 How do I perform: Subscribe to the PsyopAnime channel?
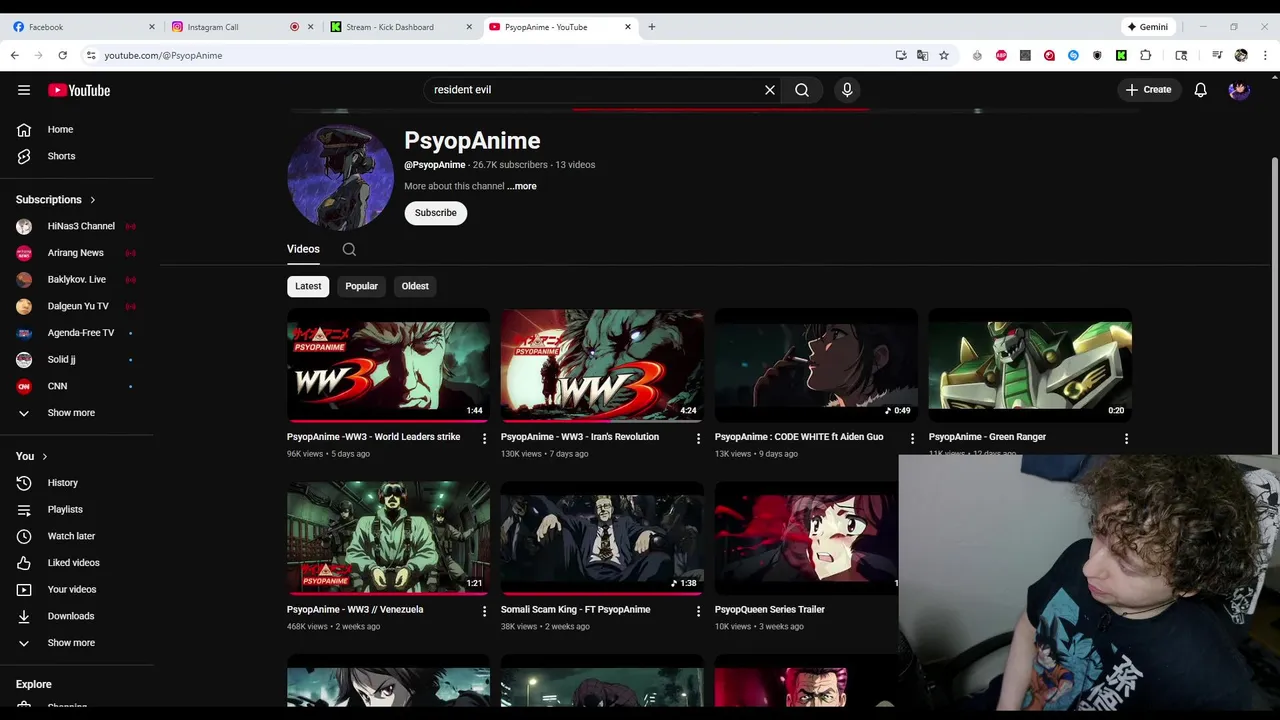click(x=435, y=213)
